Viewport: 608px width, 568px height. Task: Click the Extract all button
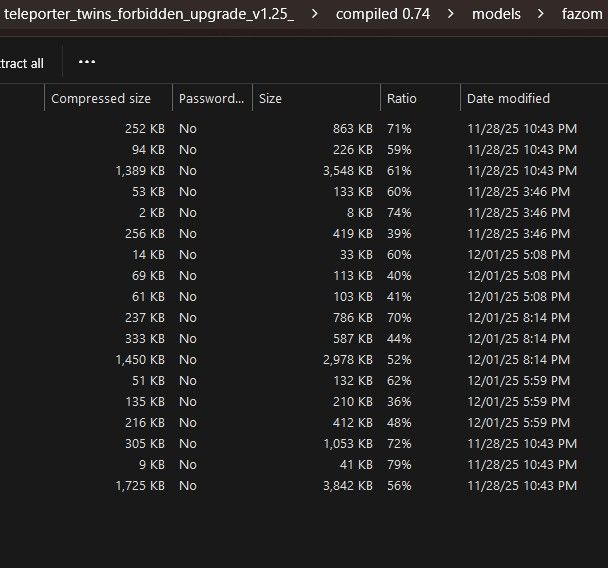22,64
